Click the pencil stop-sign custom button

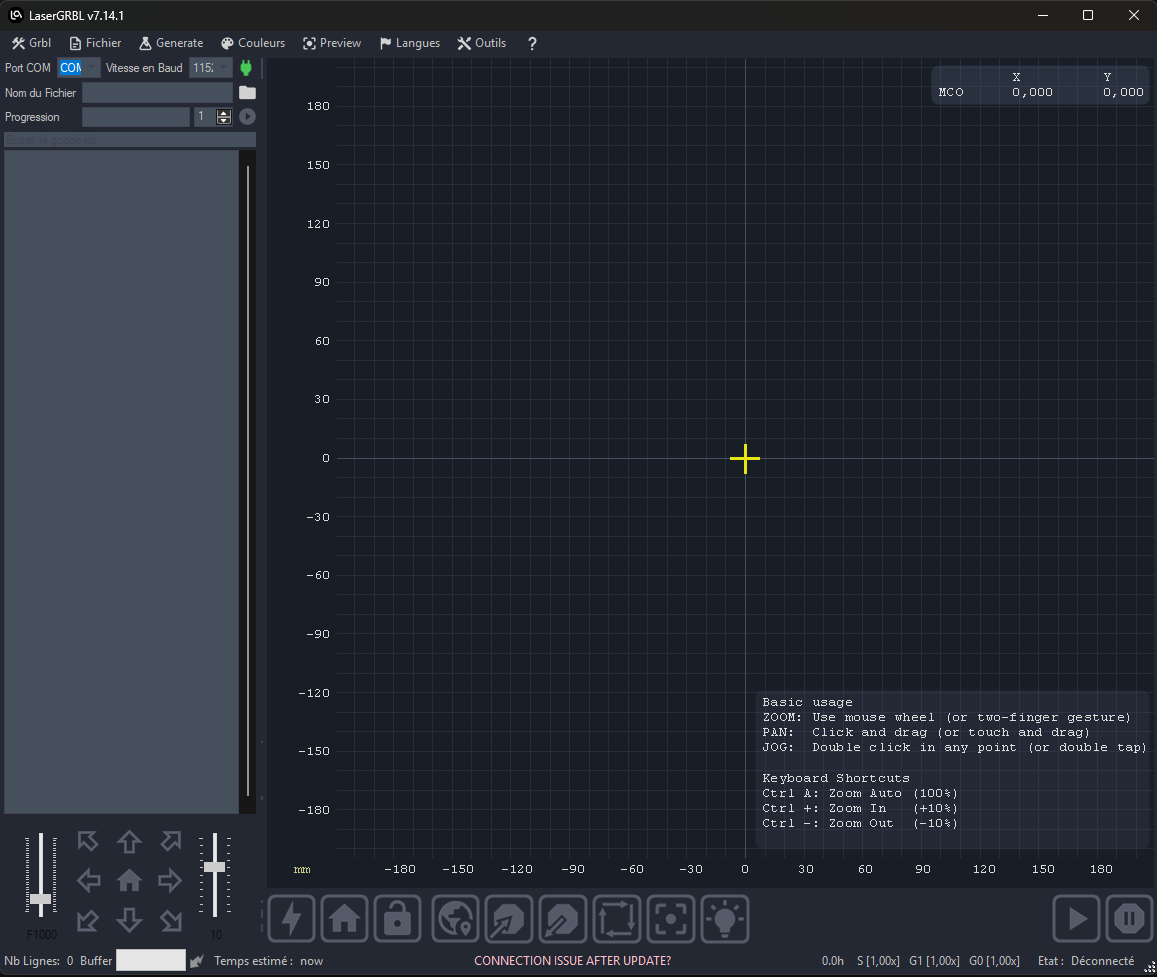pos(562,919)
